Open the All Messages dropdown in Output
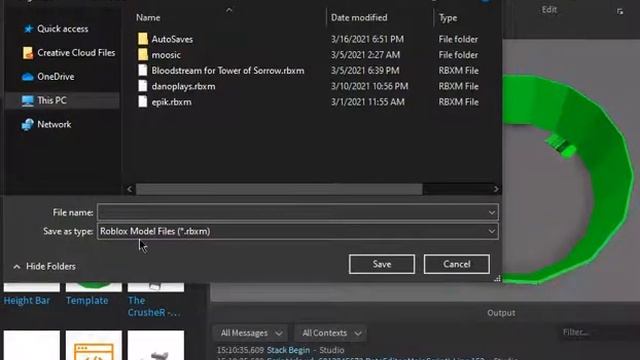The height and width of the screenshot is (360, 640). 251,333
